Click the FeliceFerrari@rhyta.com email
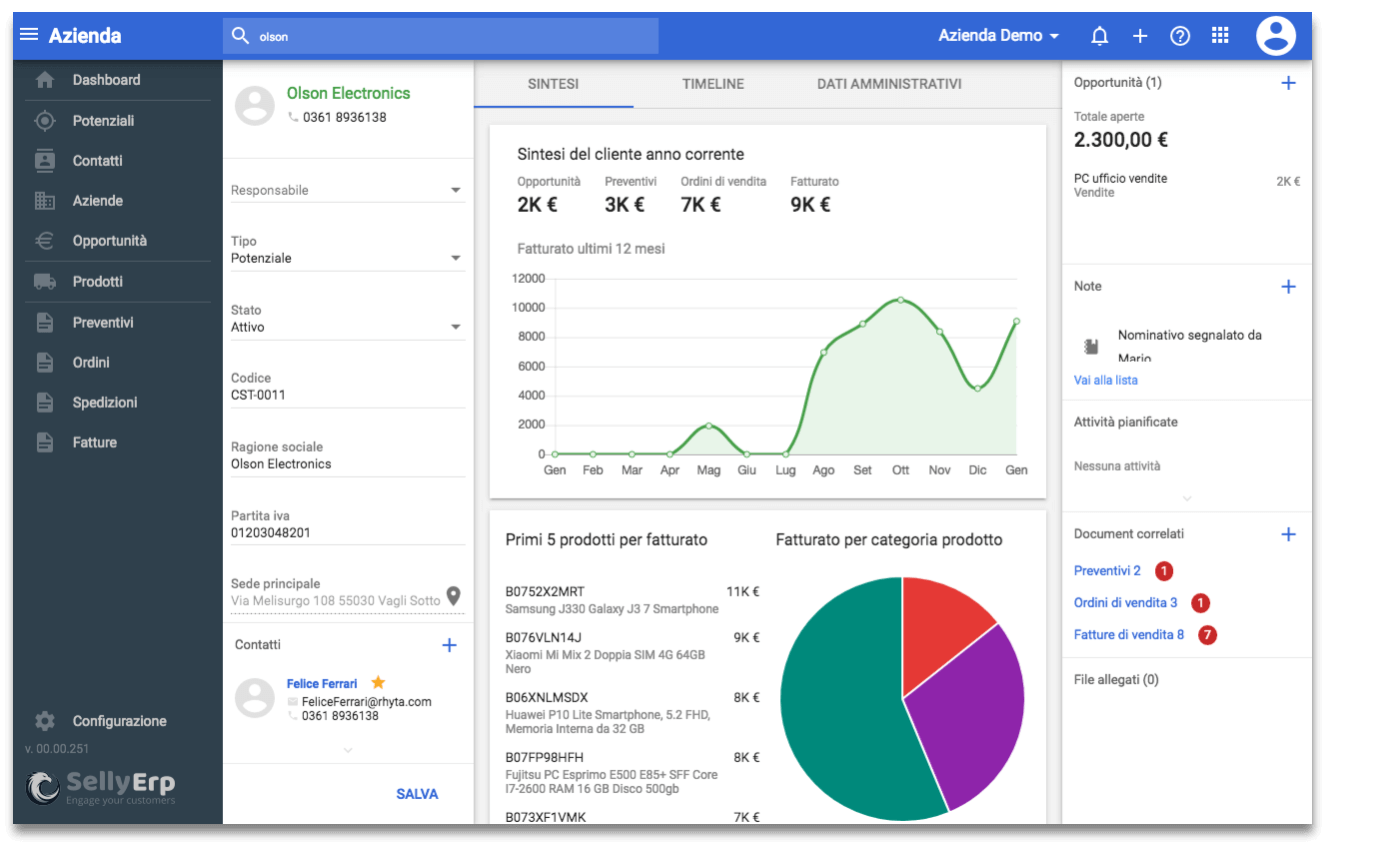 tap(366, 702)
